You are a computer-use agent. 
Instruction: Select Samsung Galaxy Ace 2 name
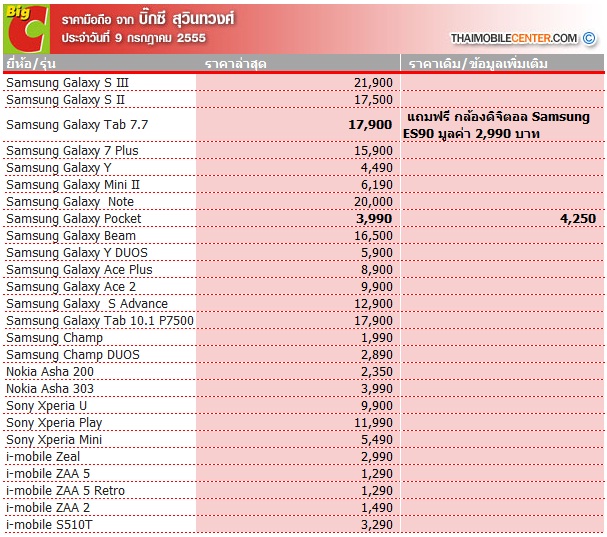click(x=71, y=287)
